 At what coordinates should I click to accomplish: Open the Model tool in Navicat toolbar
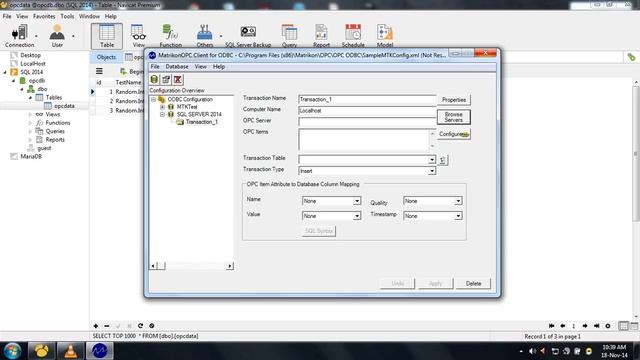point(384,36)
